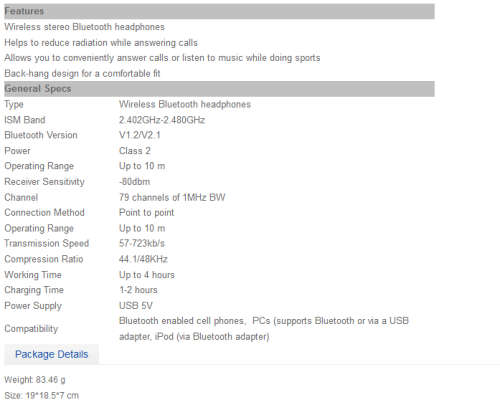Open the Package Details tab
This screenshot has width=500, height=405.
pos(52,354)
